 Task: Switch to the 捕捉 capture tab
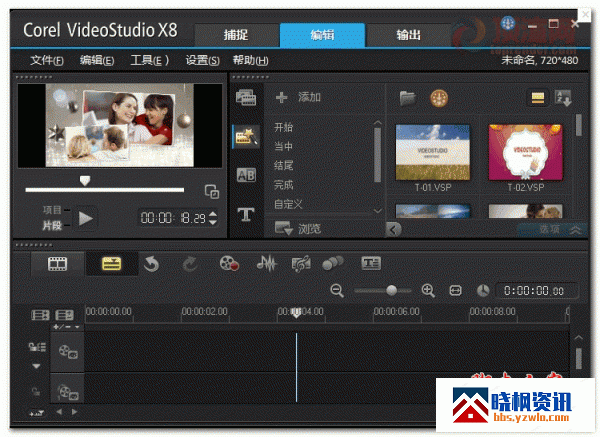click(236, 35)
